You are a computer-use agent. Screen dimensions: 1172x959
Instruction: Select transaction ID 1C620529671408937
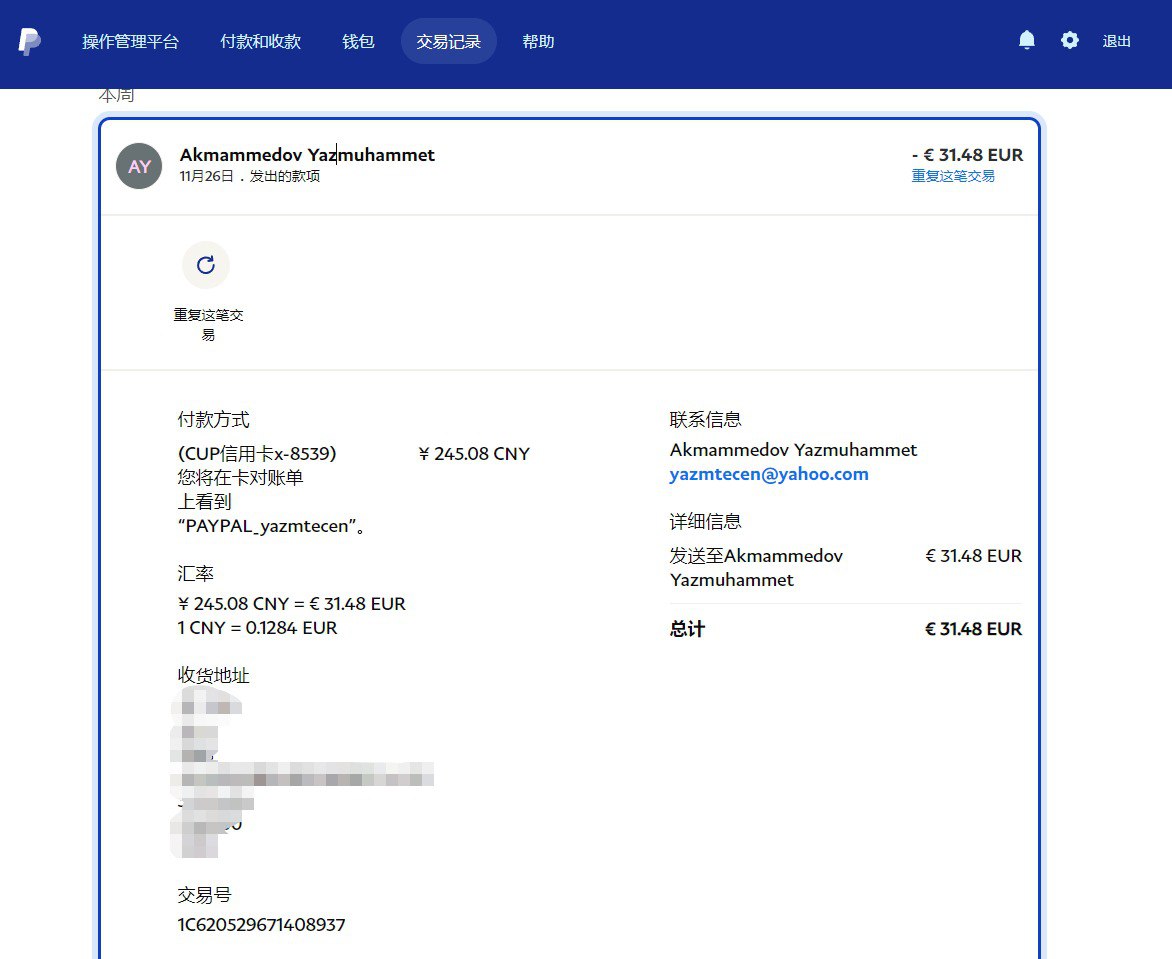point(261,925)
